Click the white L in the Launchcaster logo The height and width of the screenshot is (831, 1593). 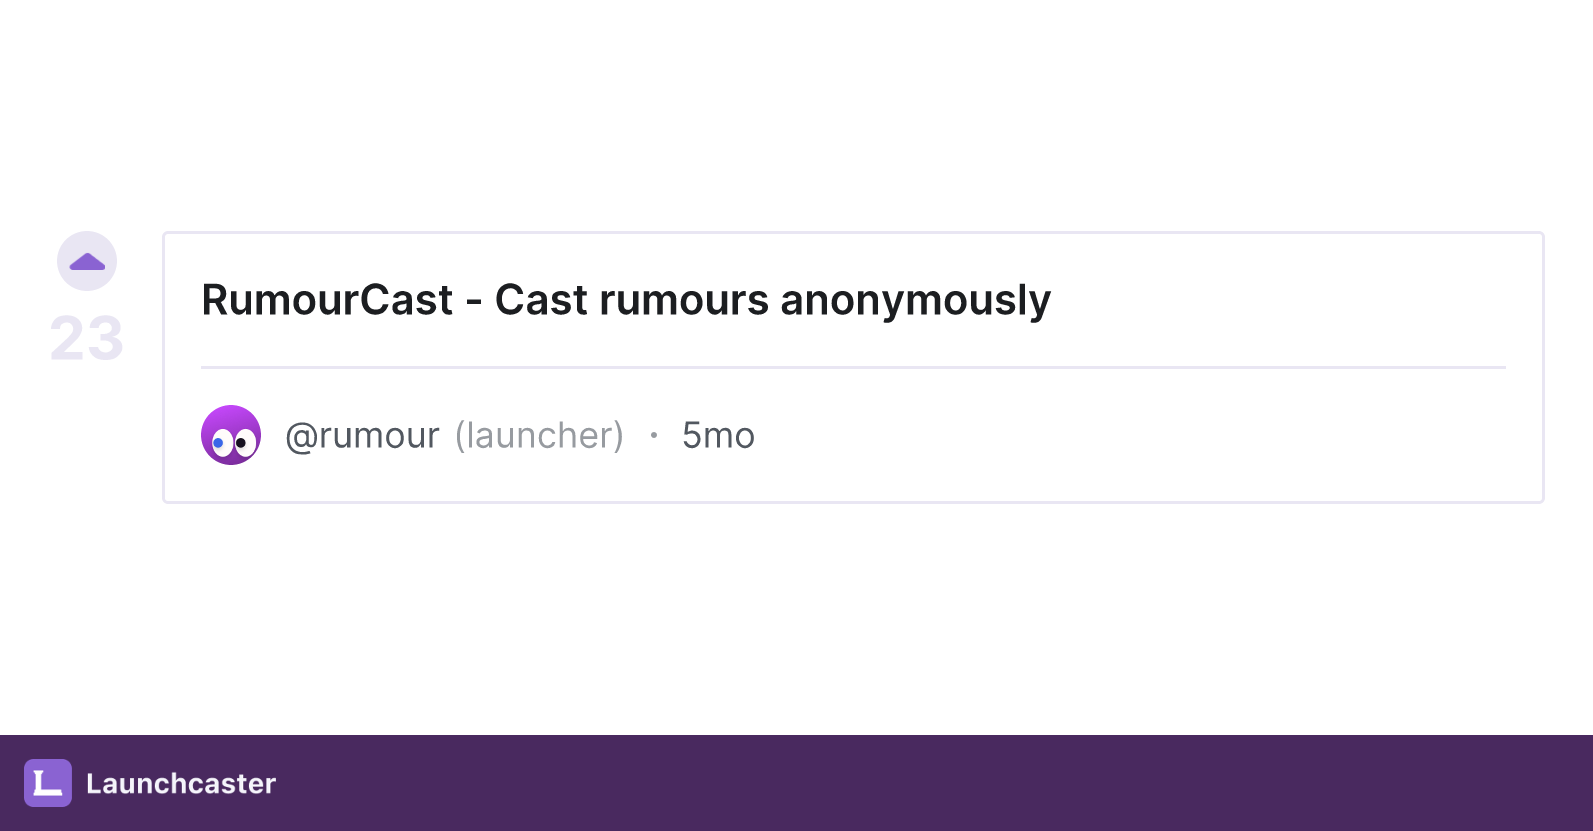(x=47, y=783)
